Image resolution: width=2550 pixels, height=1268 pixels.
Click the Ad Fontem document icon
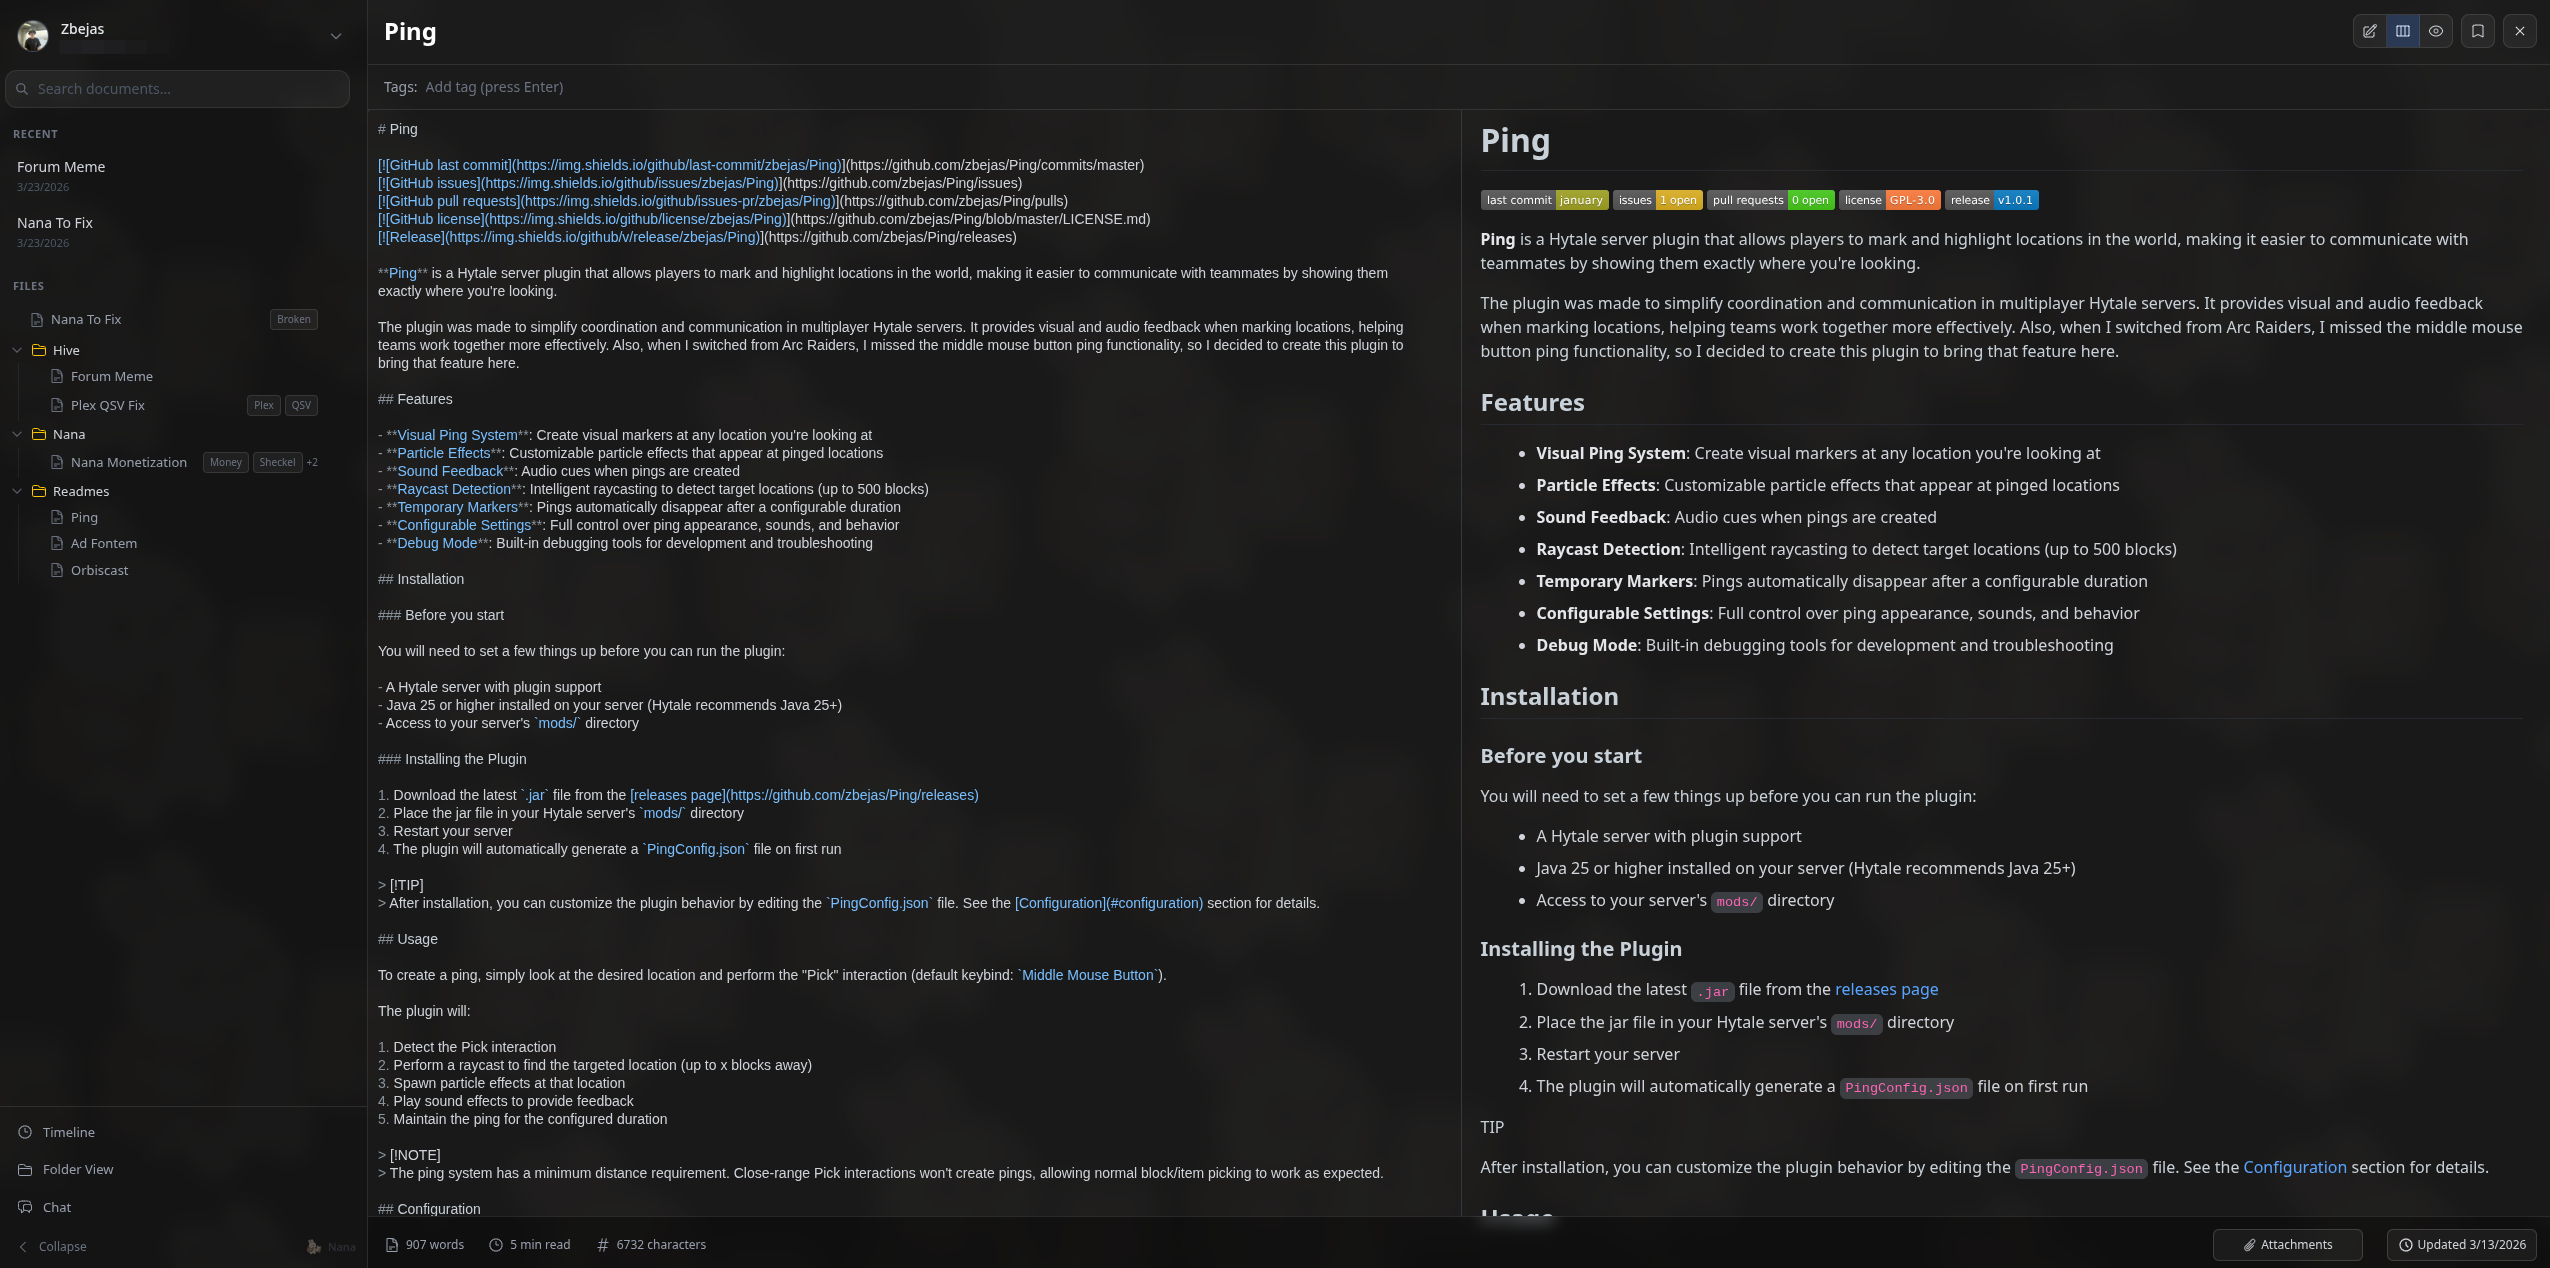[x=57, y=543]
